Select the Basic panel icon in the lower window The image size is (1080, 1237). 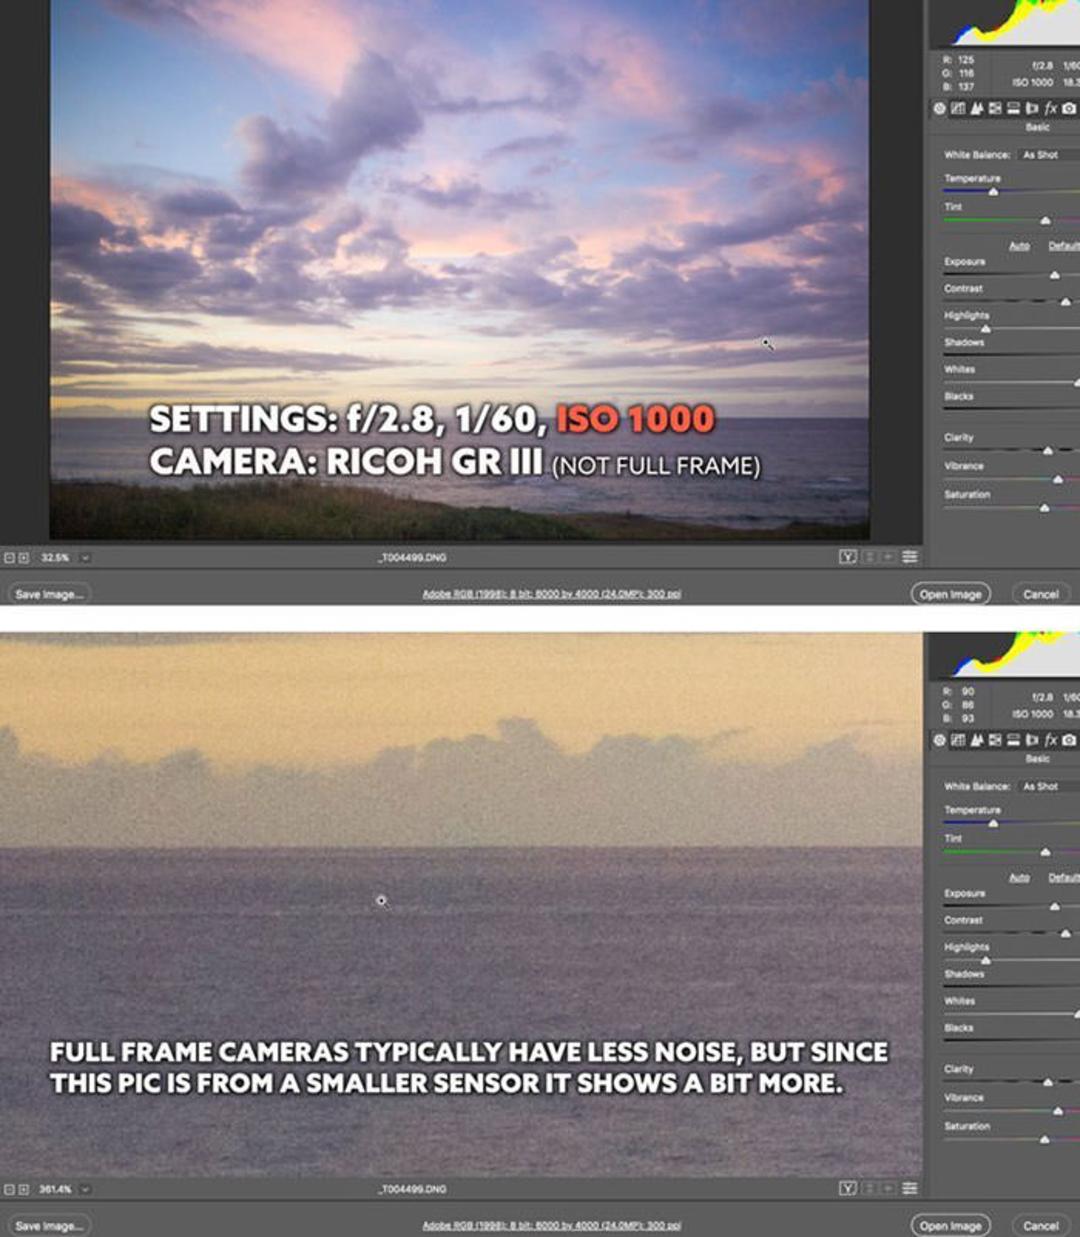pyautogui.click(x=939, y=740)
